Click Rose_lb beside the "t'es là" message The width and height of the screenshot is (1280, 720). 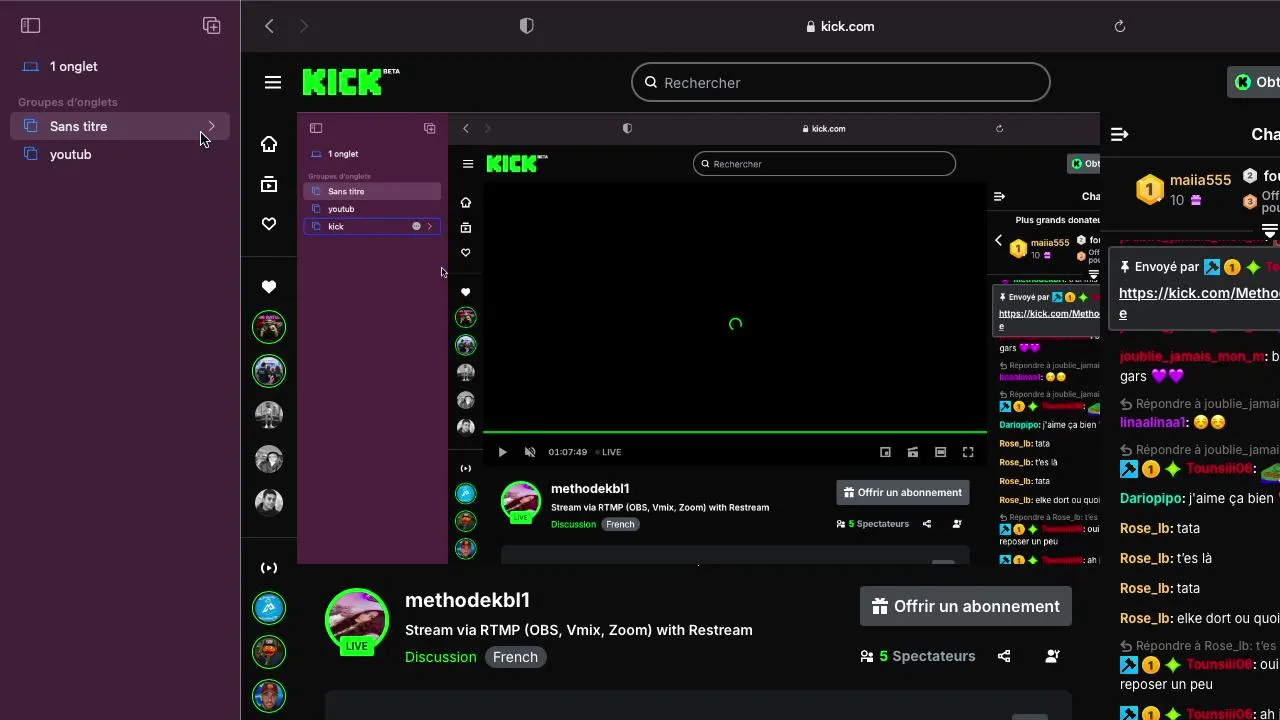pos(1145,558)
